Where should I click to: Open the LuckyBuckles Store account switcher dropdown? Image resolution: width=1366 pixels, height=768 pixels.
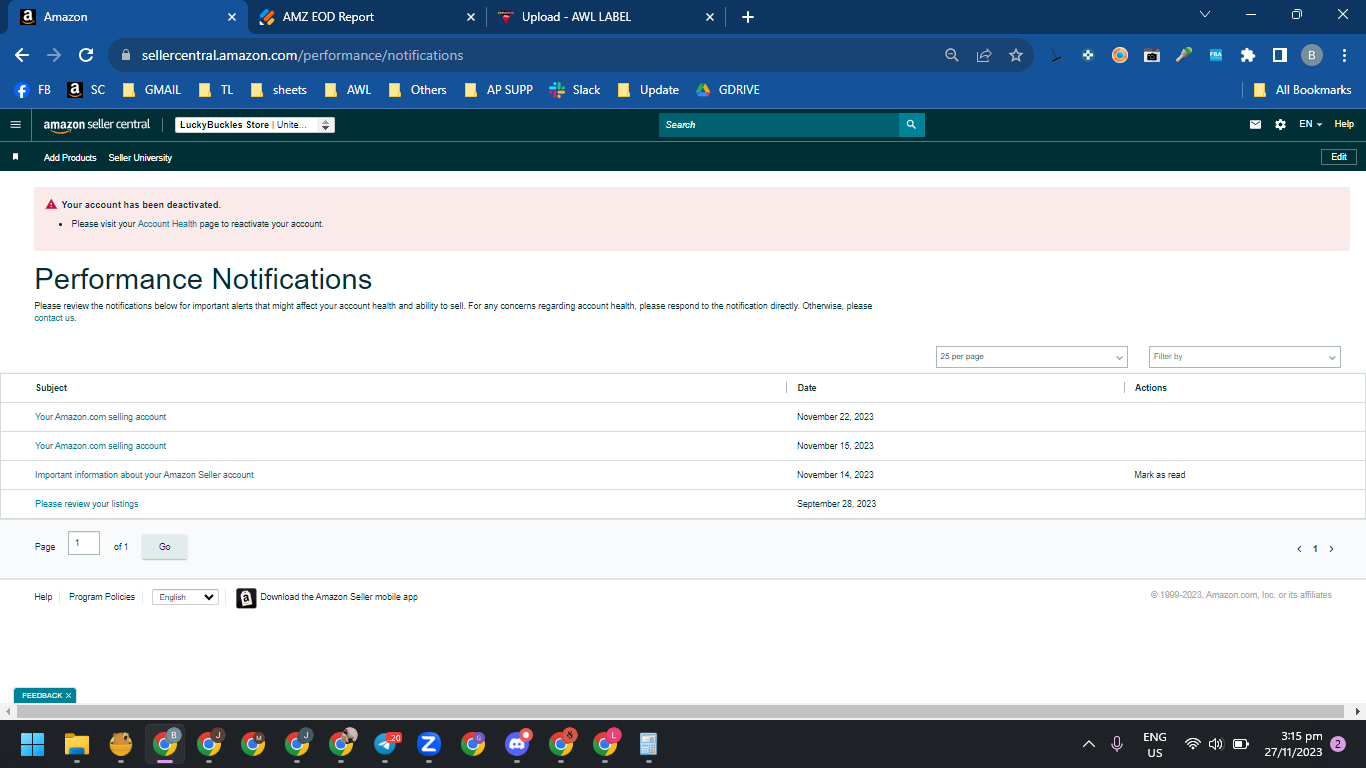[255, 125]
